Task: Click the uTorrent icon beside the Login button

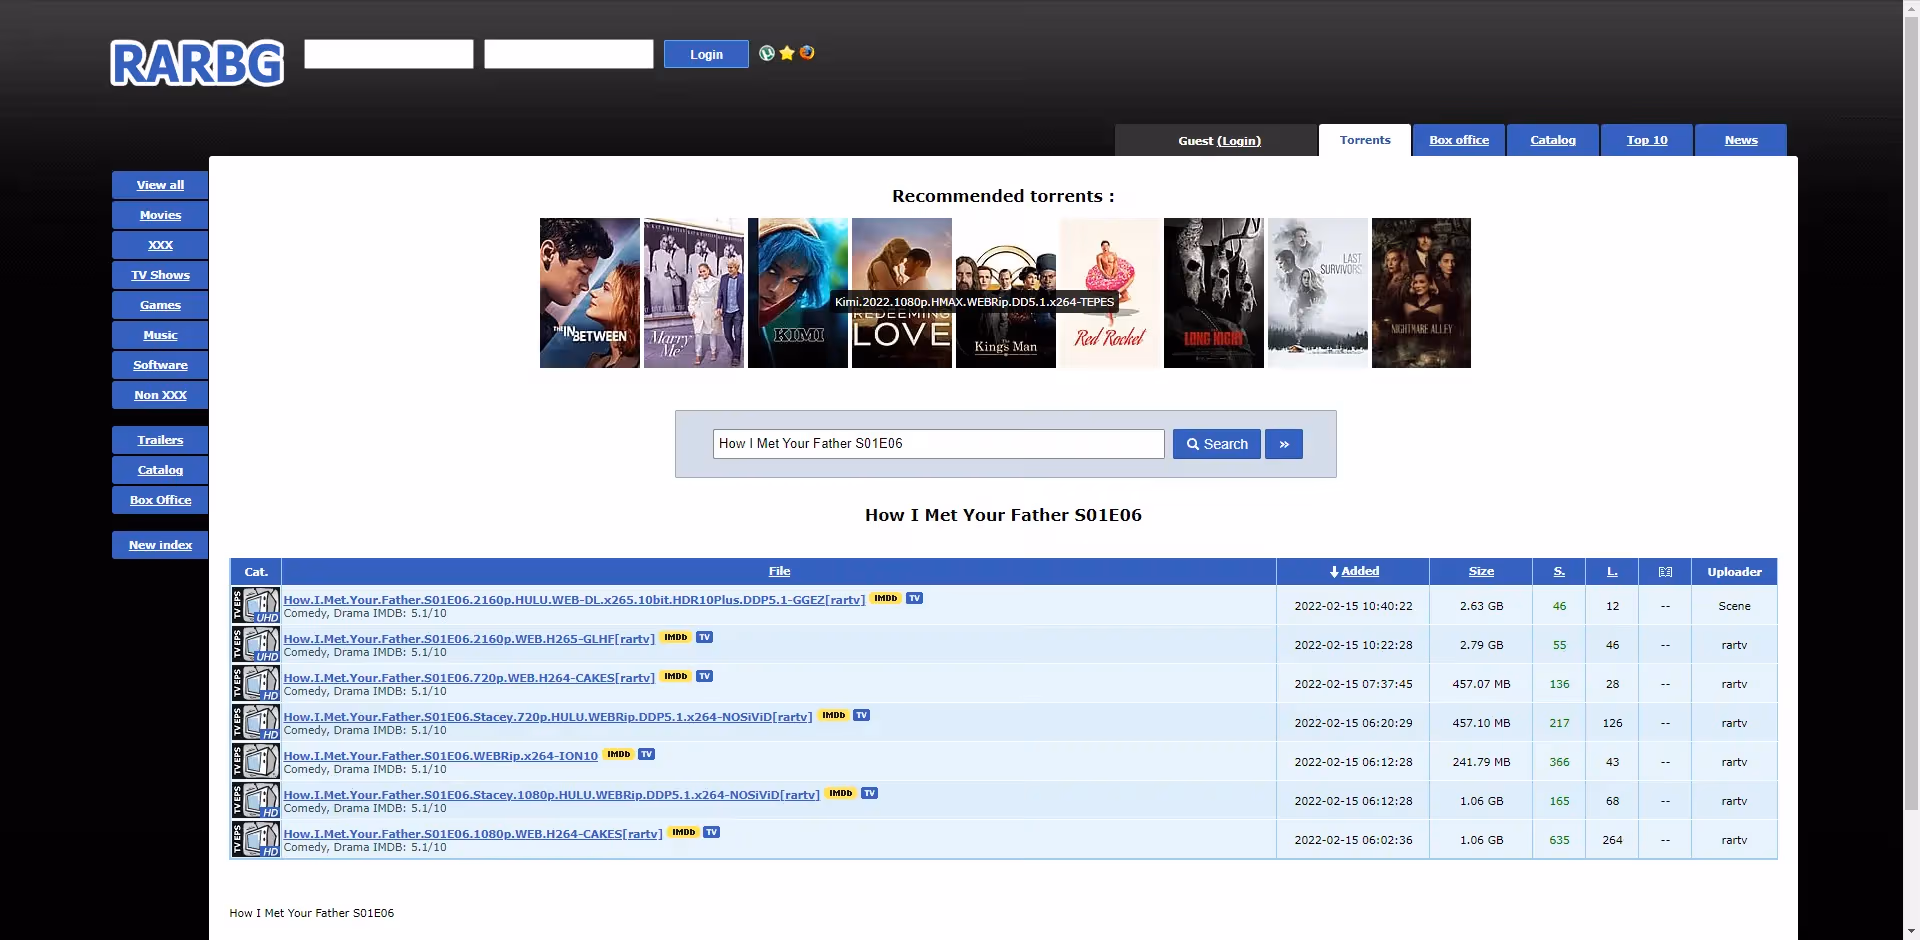Action: 767,53
